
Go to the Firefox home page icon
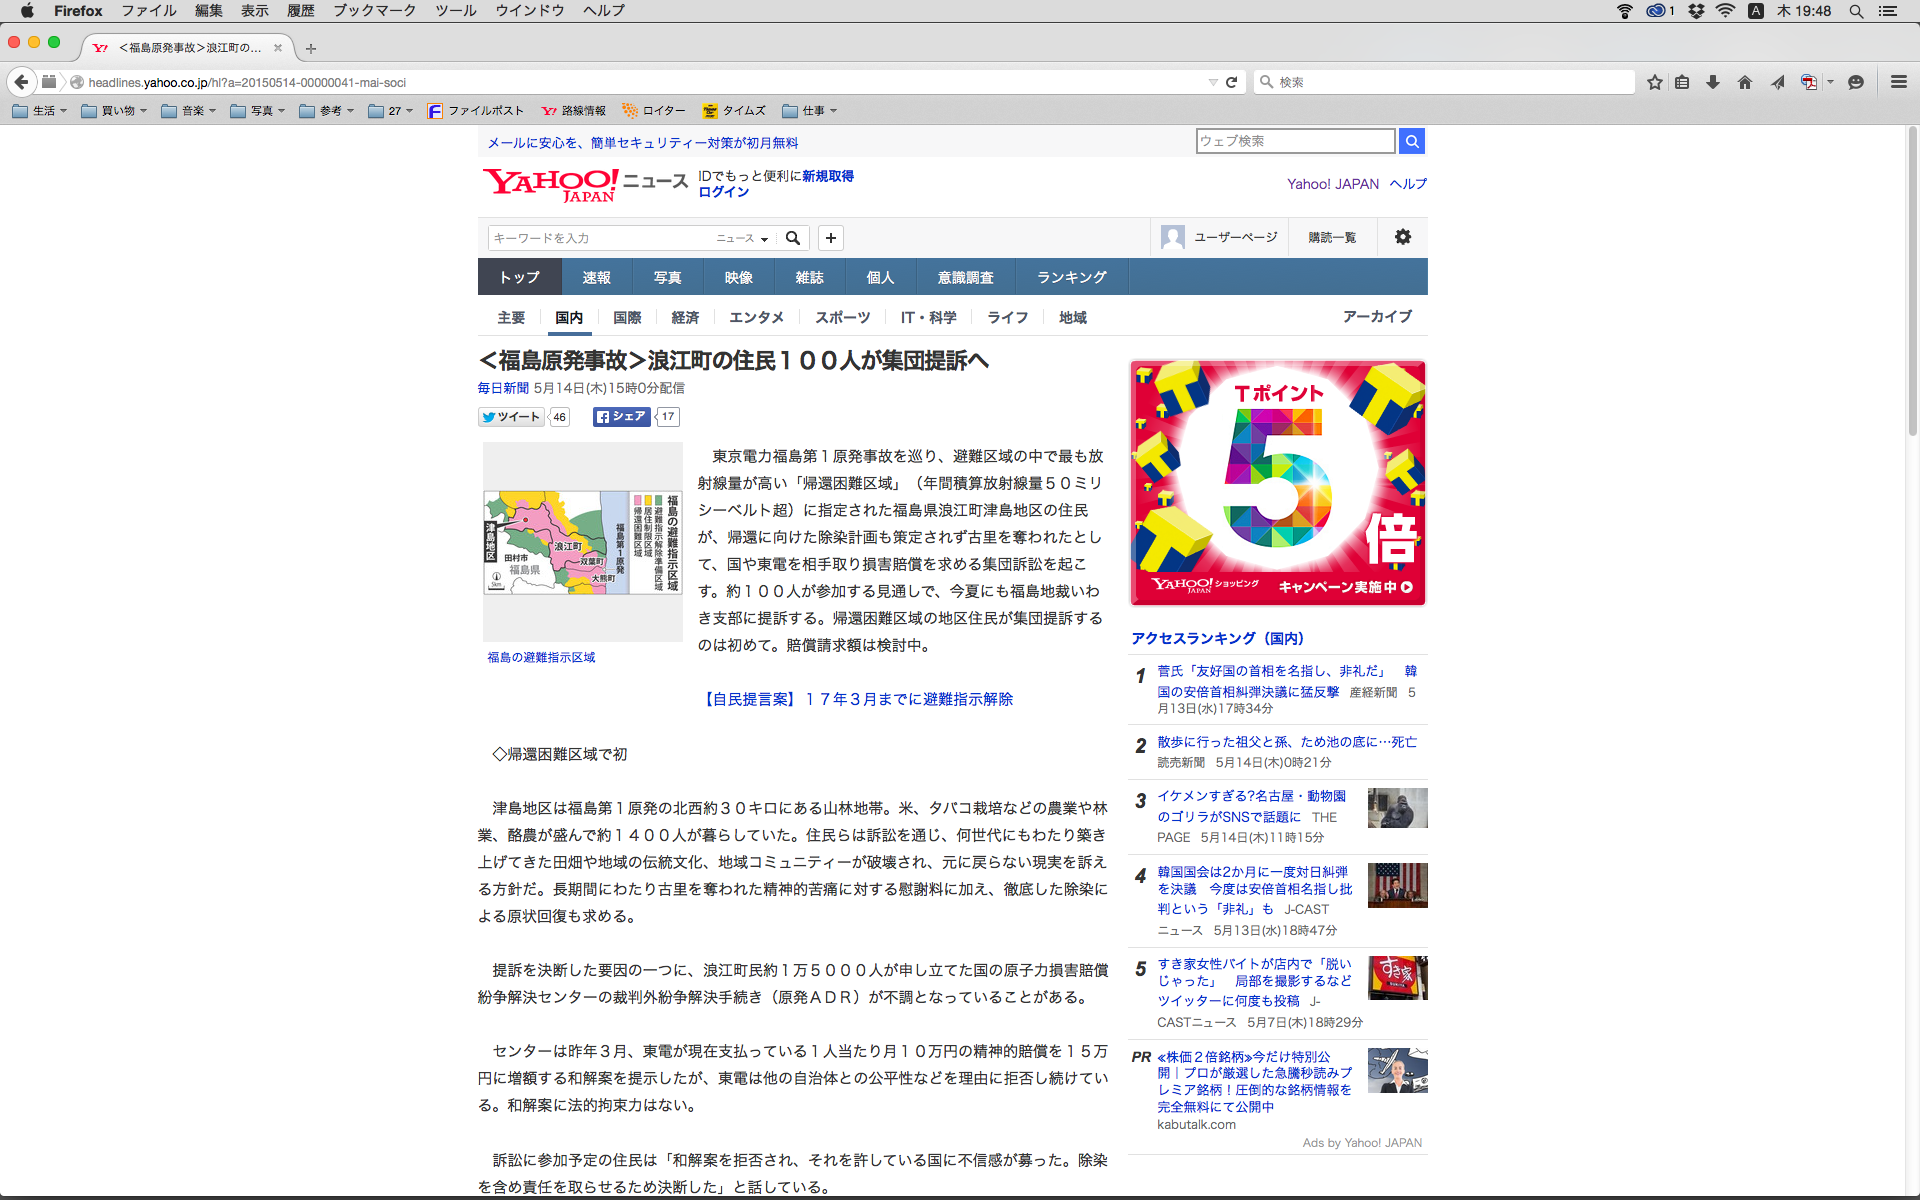tap(1745, 82)
